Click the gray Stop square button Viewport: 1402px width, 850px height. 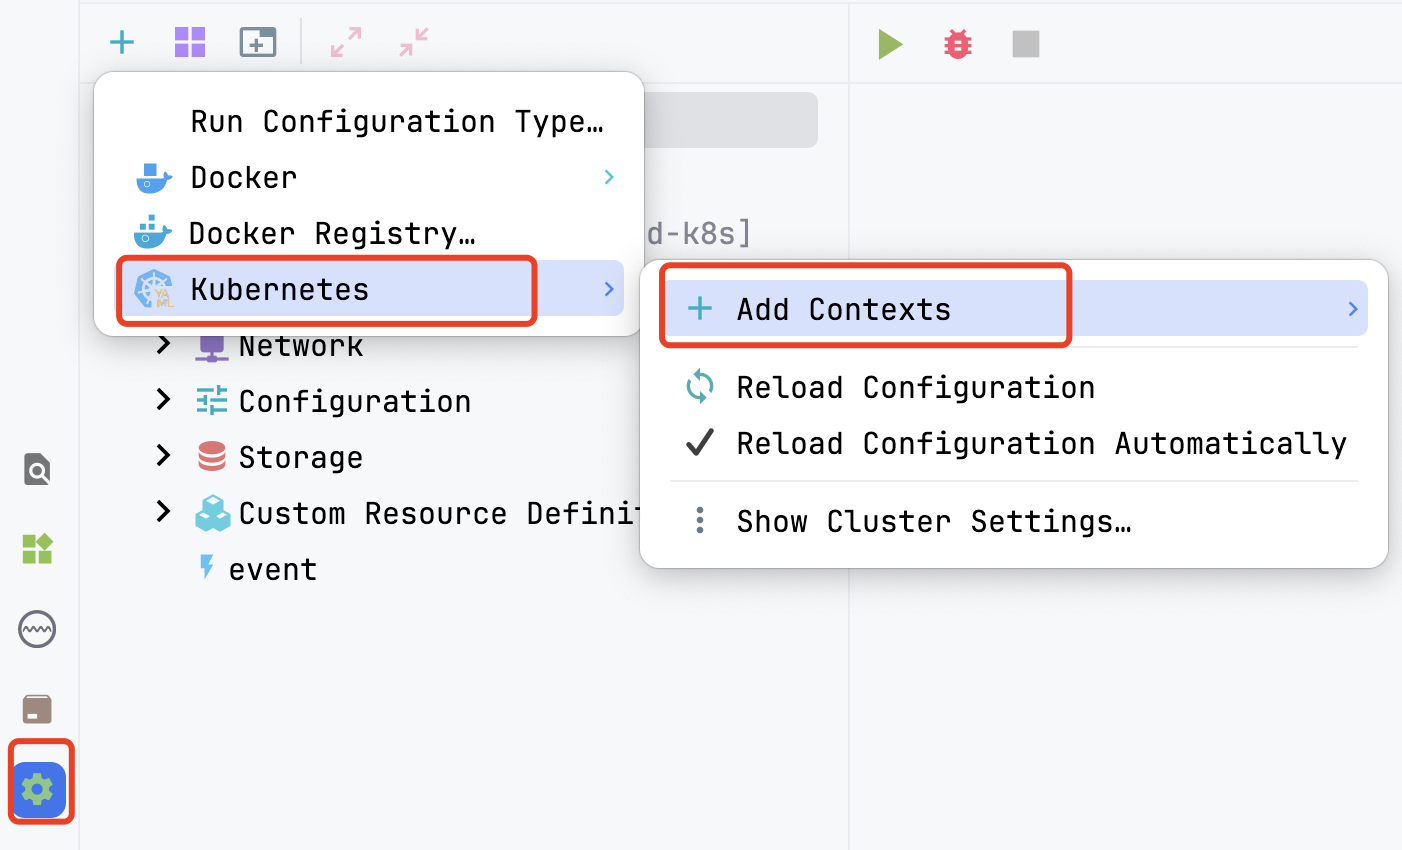1026,44
